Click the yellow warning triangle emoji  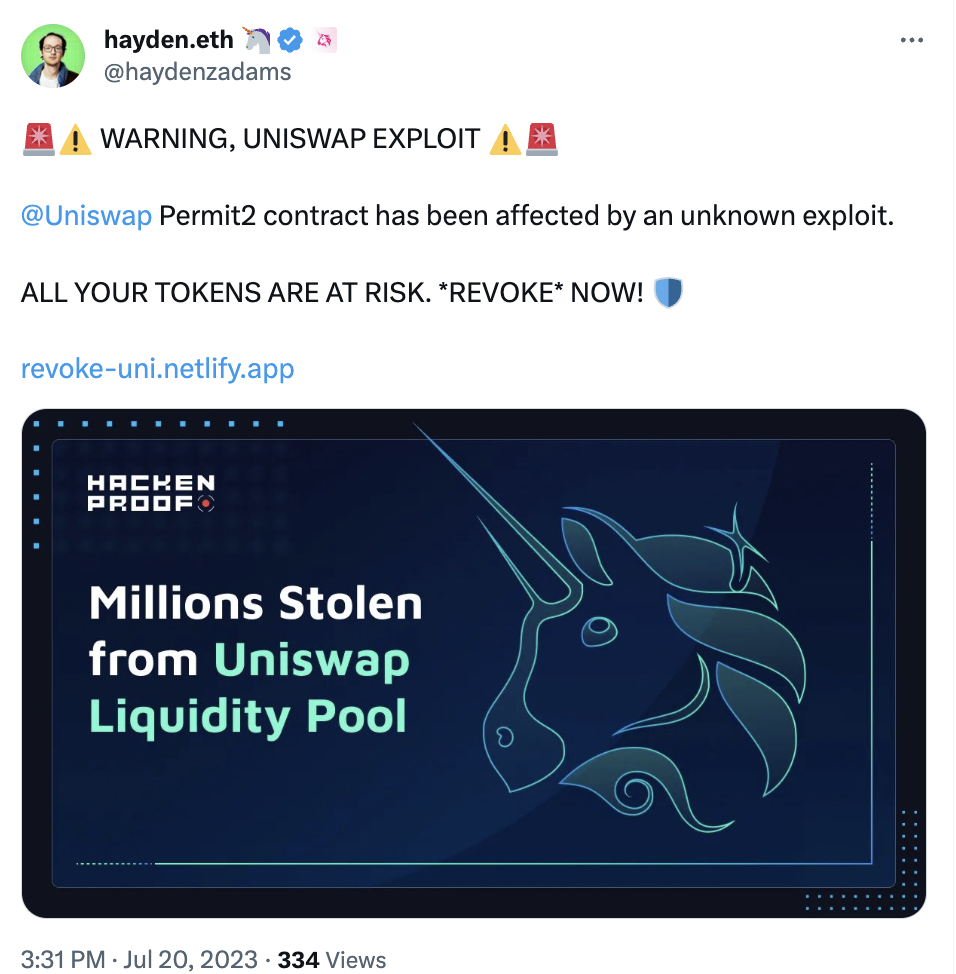click(x=77, y=139)
